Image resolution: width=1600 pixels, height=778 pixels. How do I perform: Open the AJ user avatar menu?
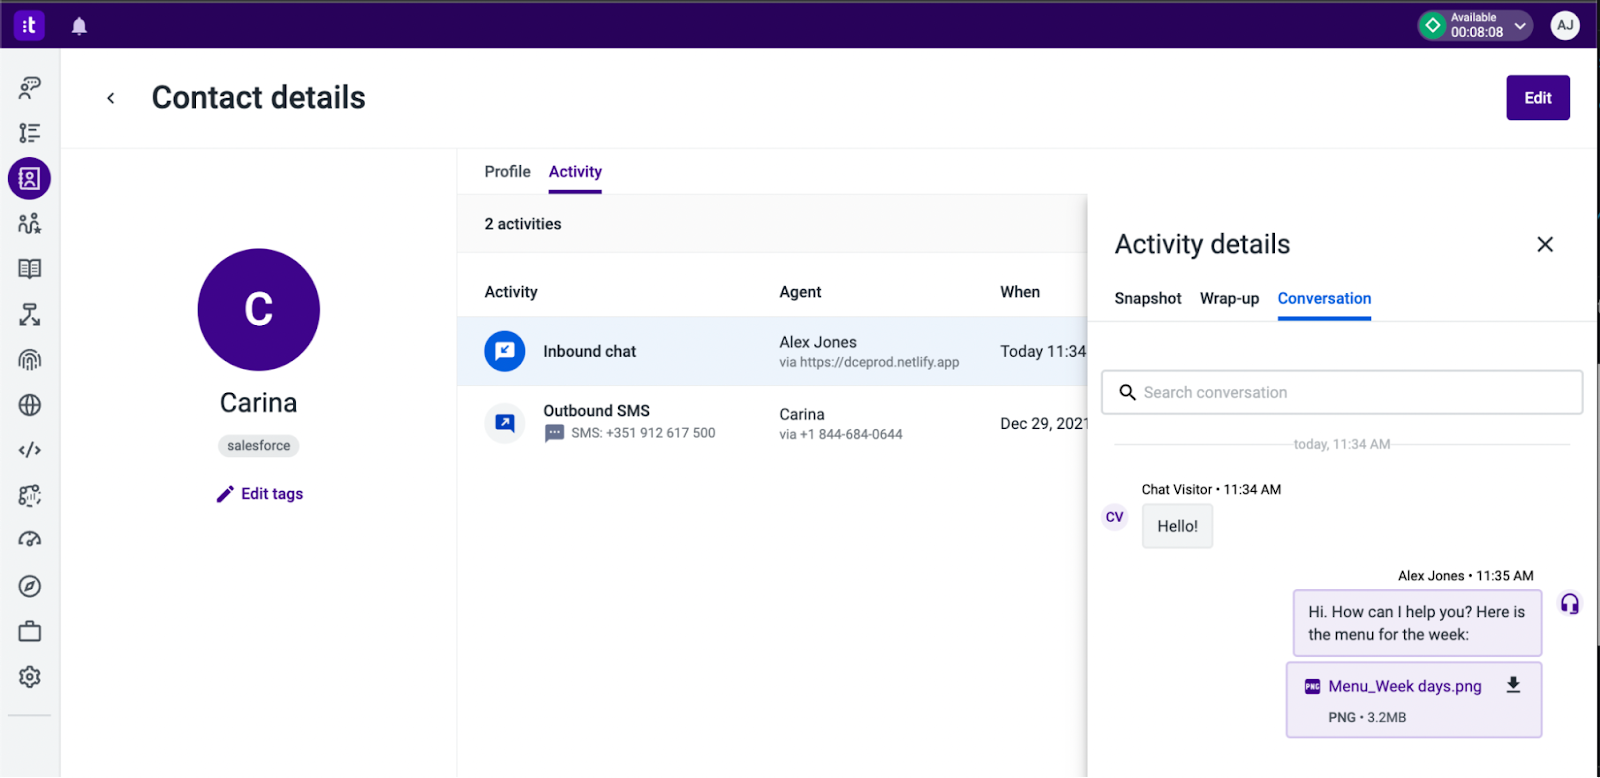1565,25
